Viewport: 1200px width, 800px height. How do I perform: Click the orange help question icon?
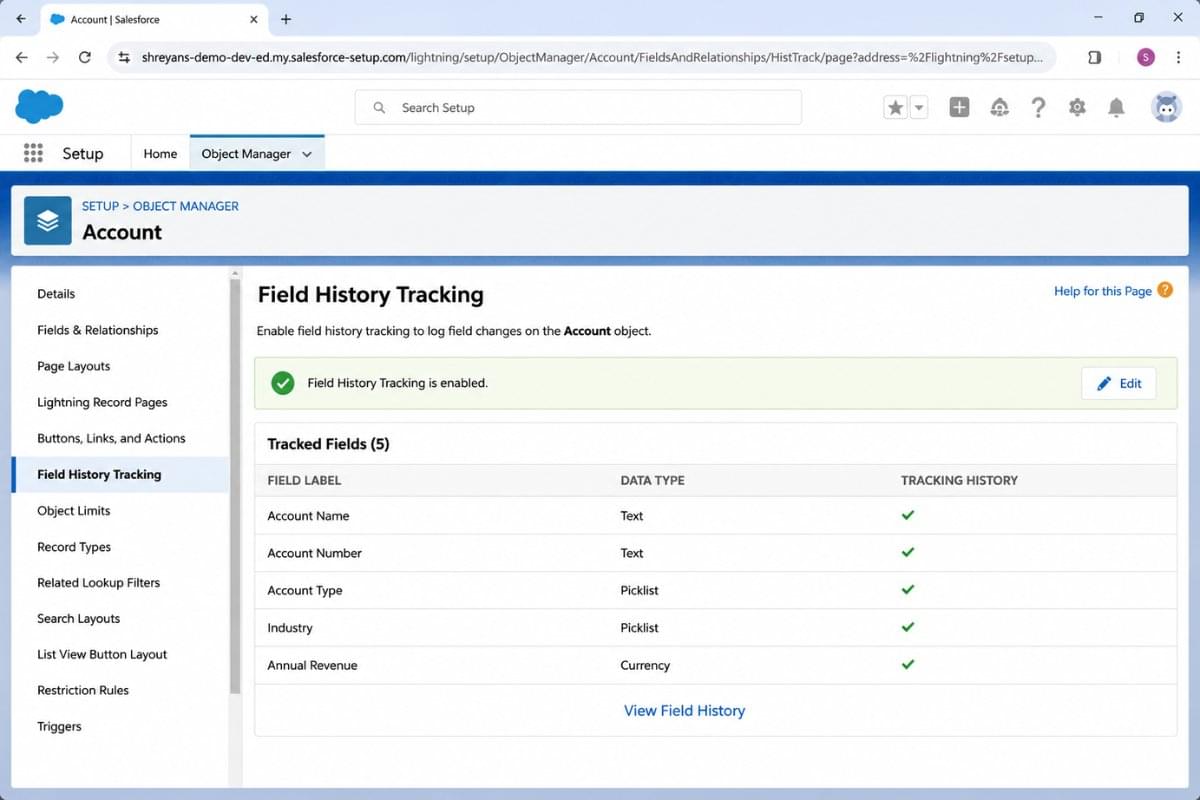[x=1165, y=290]
